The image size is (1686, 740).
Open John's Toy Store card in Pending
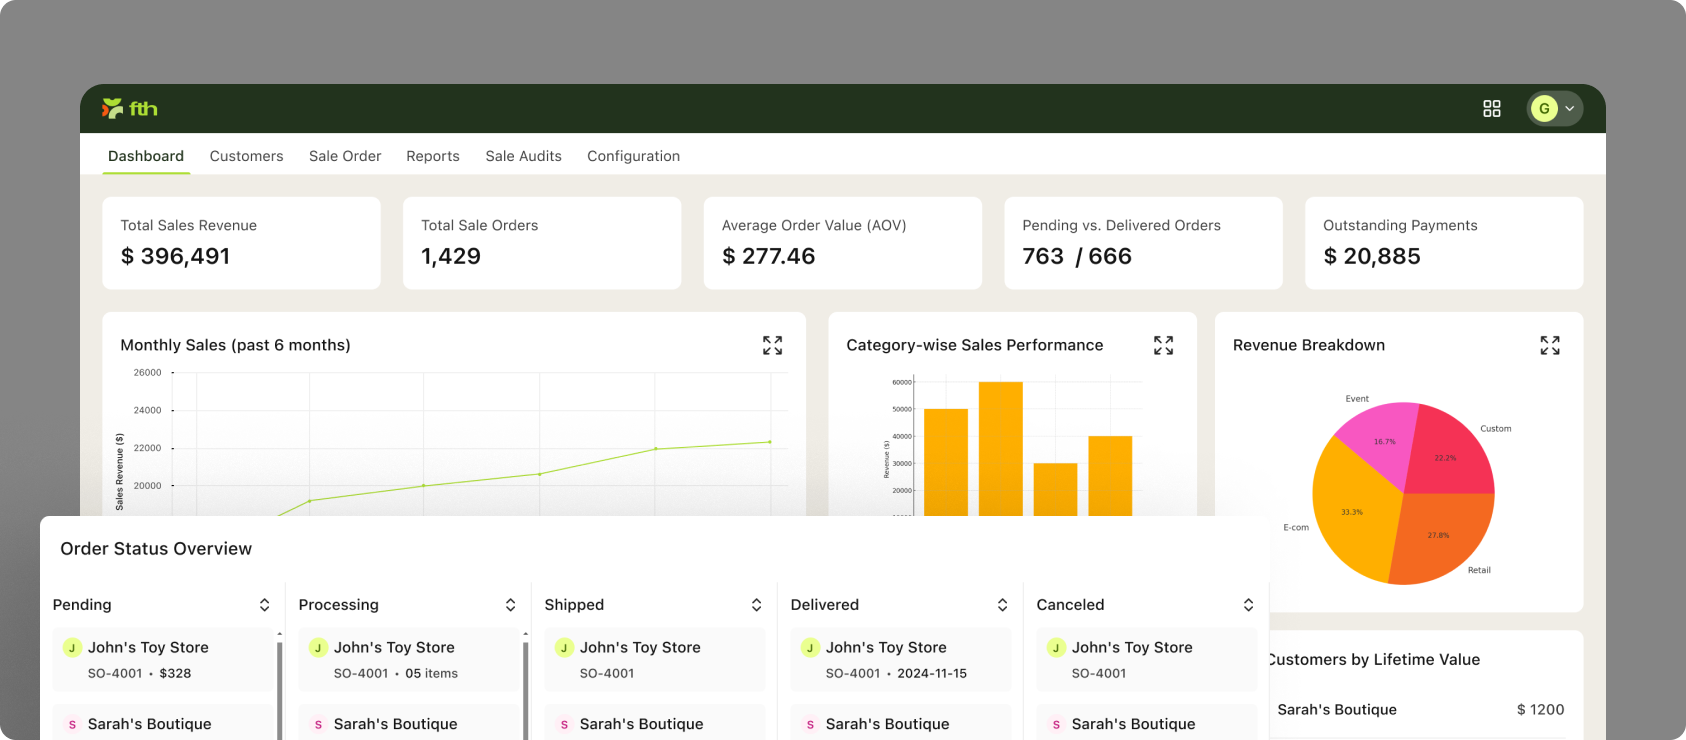point(162,660)
